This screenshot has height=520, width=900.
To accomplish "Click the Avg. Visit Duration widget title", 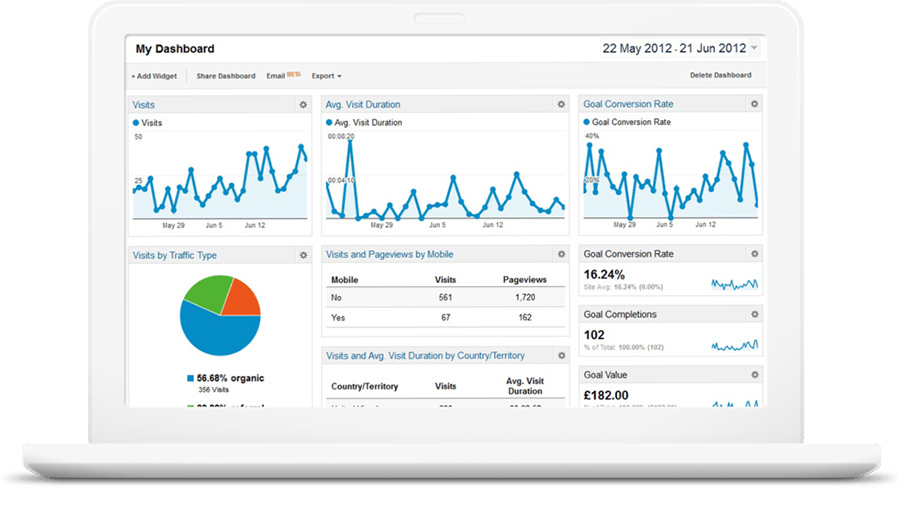I will coord(363,104).
